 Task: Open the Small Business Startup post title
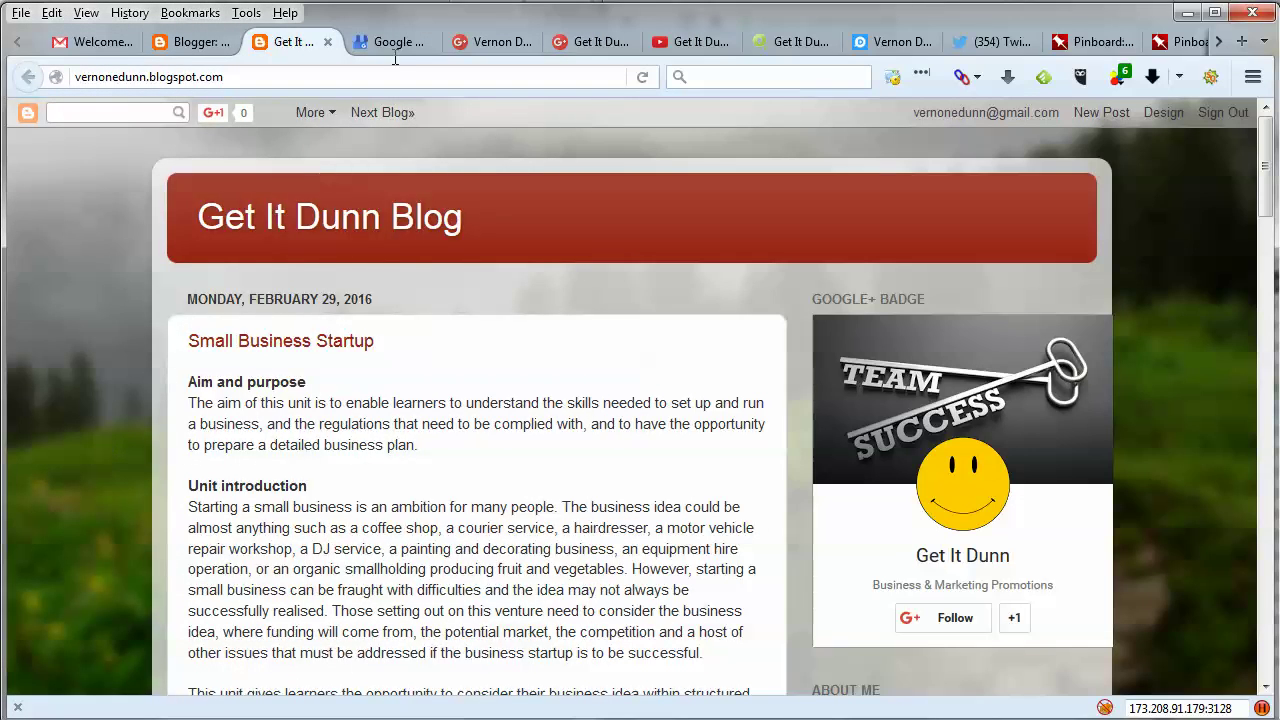tap(281, 341)
